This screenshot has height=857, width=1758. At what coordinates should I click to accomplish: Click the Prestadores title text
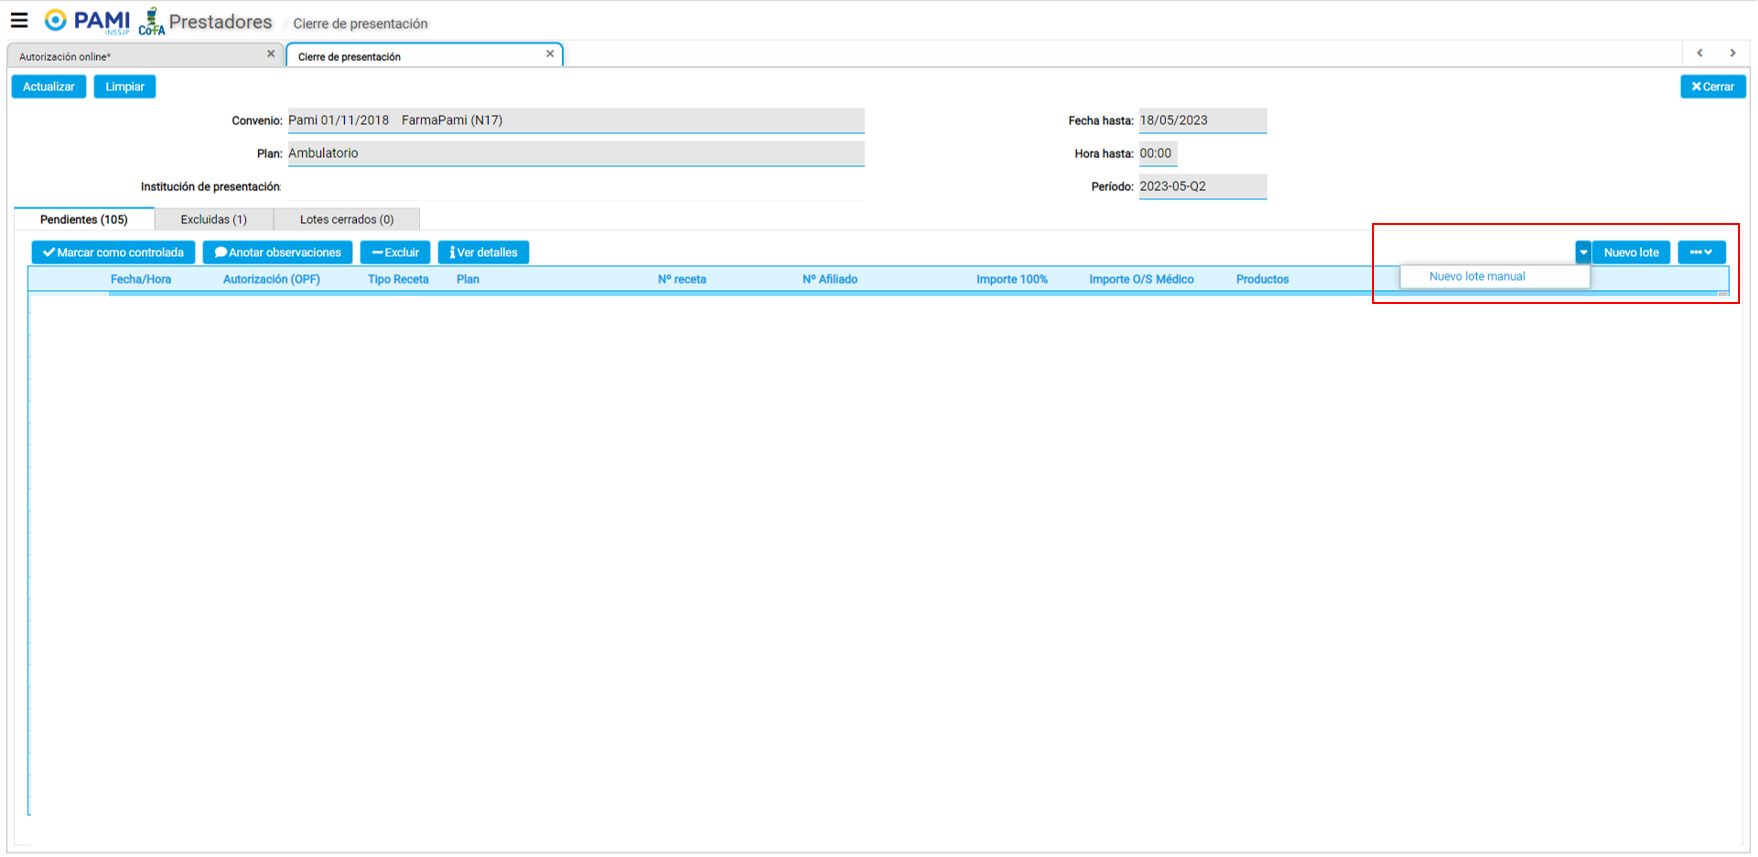coord(220,22)
